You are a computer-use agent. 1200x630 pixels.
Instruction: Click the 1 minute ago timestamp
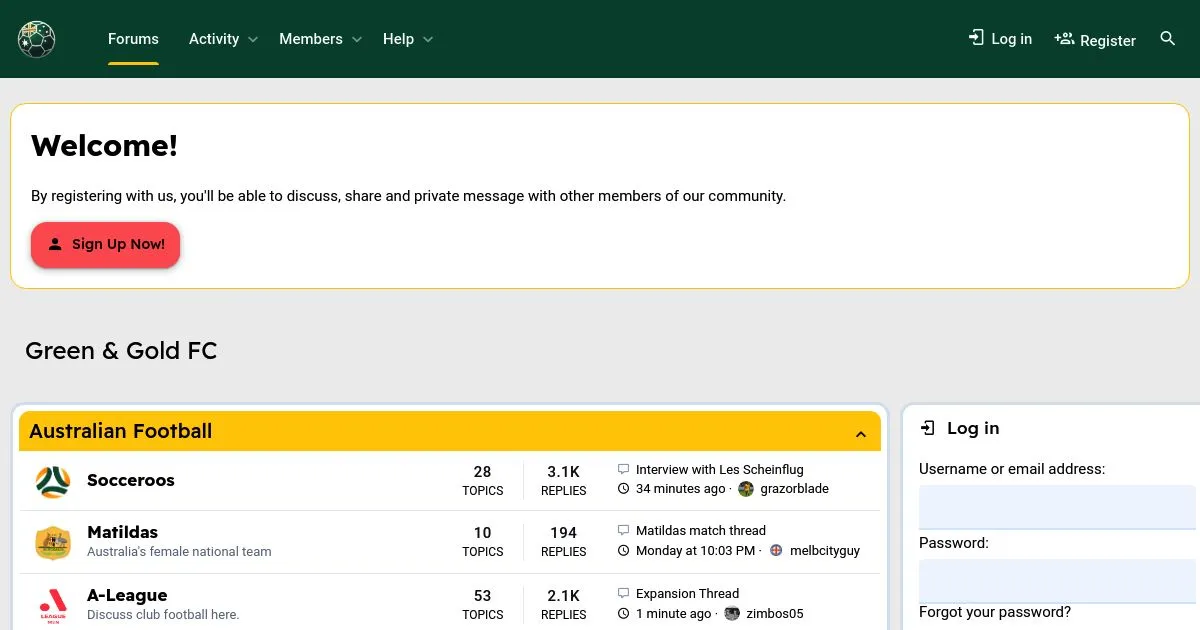coord(674,613)
